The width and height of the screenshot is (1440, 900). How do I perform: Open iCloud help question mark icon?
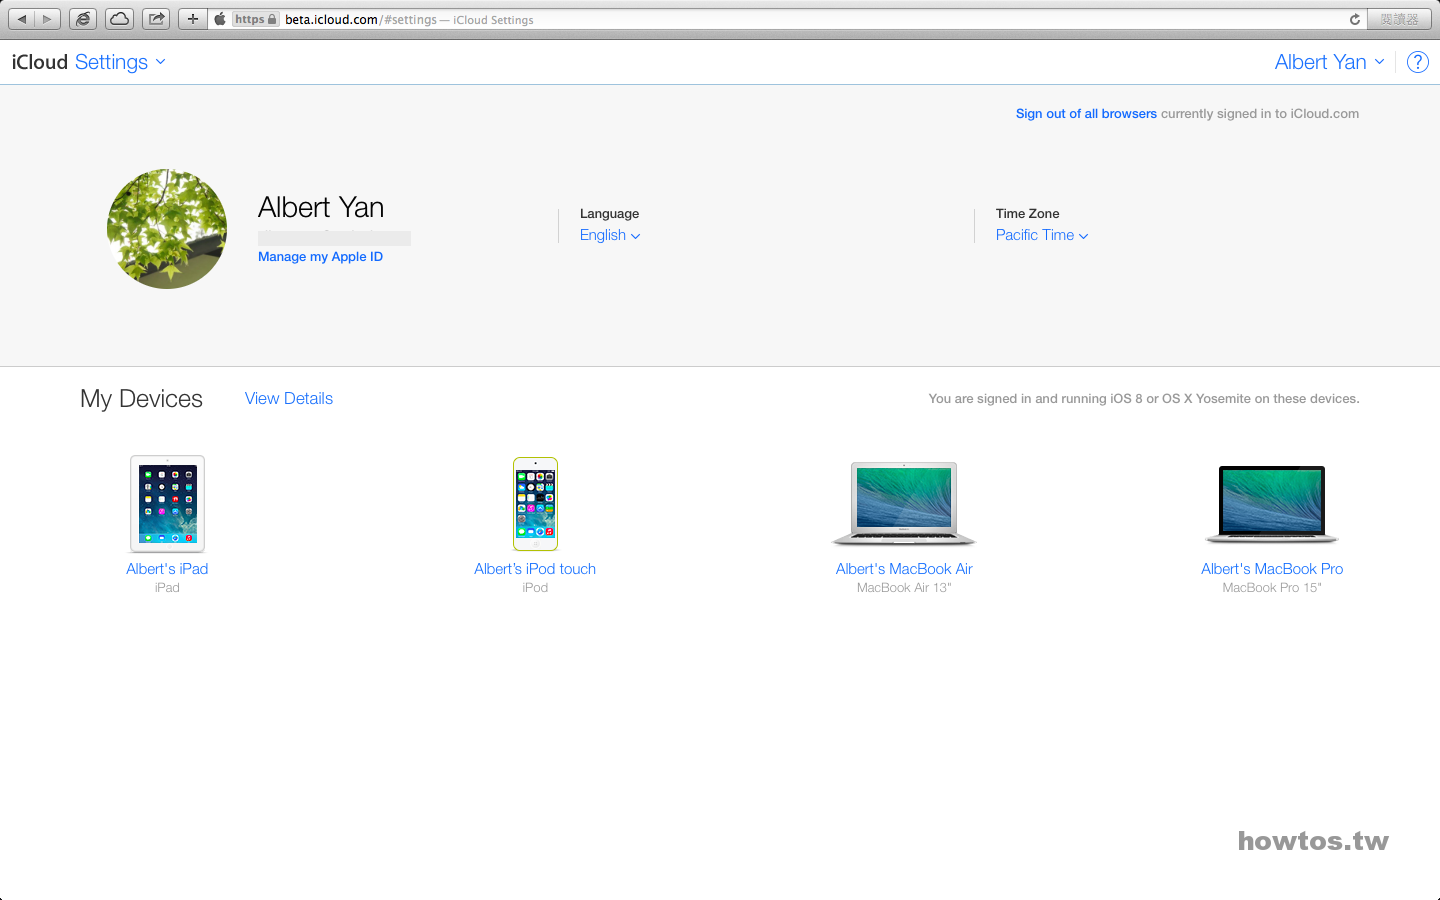(1417, 62)
